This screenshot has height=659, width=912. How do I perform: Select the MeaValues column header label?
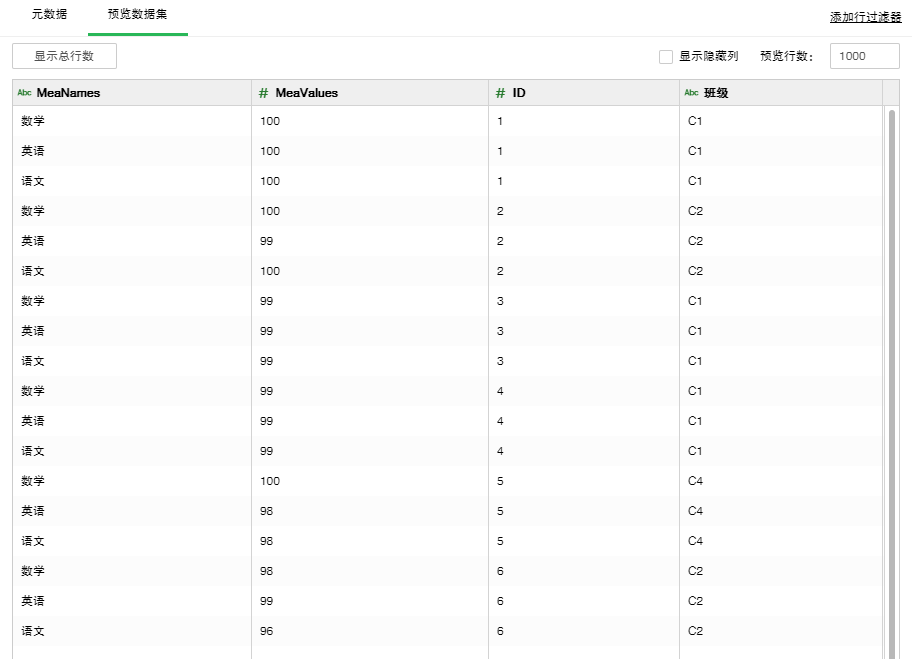(x=307, y=93)
